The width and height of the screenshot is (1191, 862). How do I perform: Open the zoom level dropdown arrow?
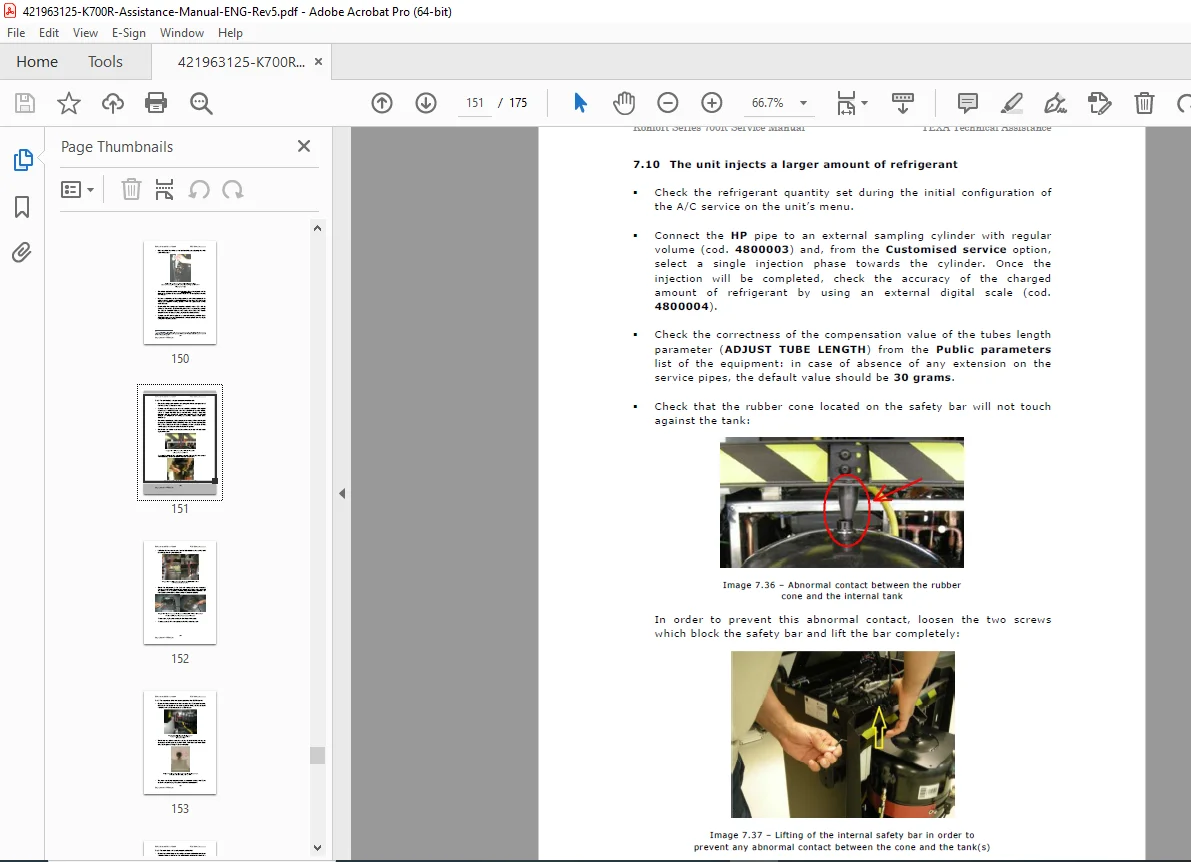804,103
